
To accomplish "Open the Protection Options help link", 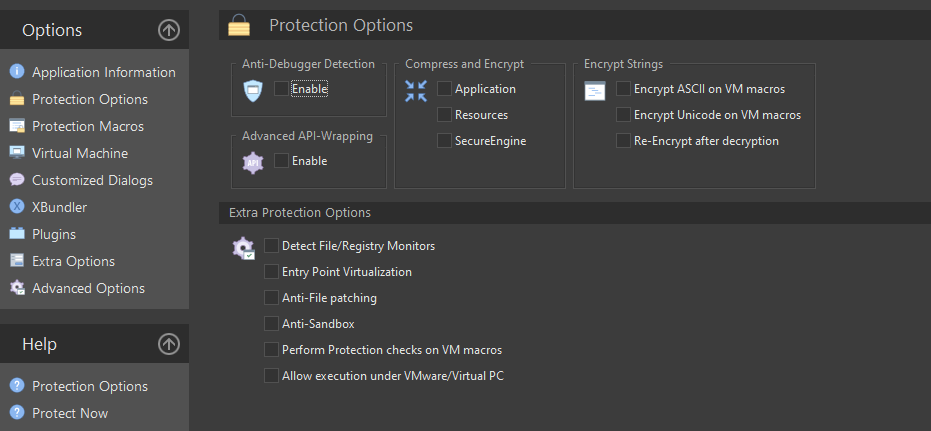I will tap(90, 386).
